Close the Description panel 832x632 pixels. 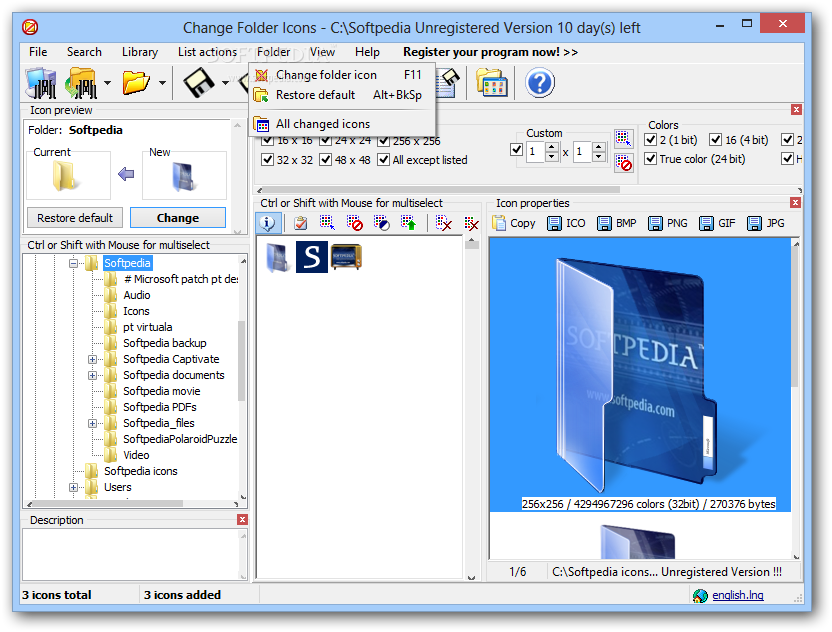tap(242, 520)
